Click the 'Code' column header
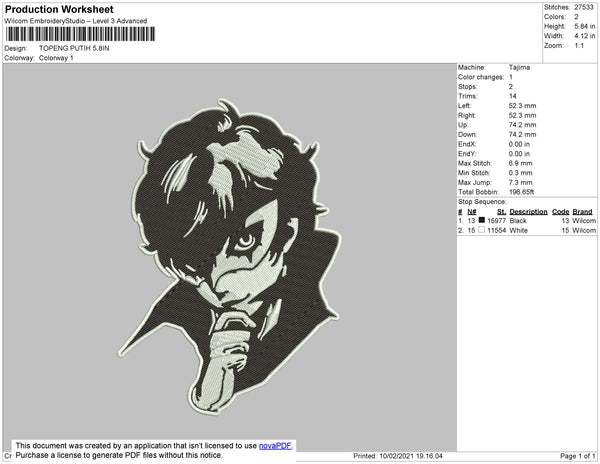600x464 pixels. (x=561, y=212)
